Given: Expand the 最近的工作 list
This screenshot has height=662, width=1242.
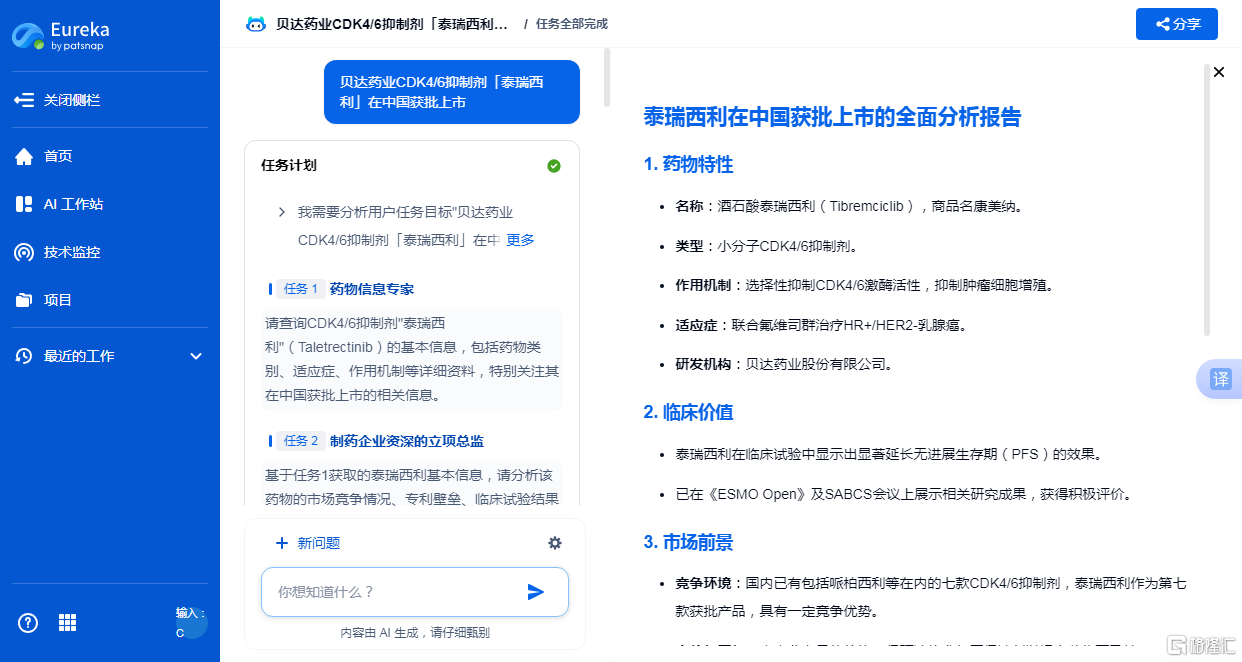Looking at the screenshot, I should coord(110,356).
